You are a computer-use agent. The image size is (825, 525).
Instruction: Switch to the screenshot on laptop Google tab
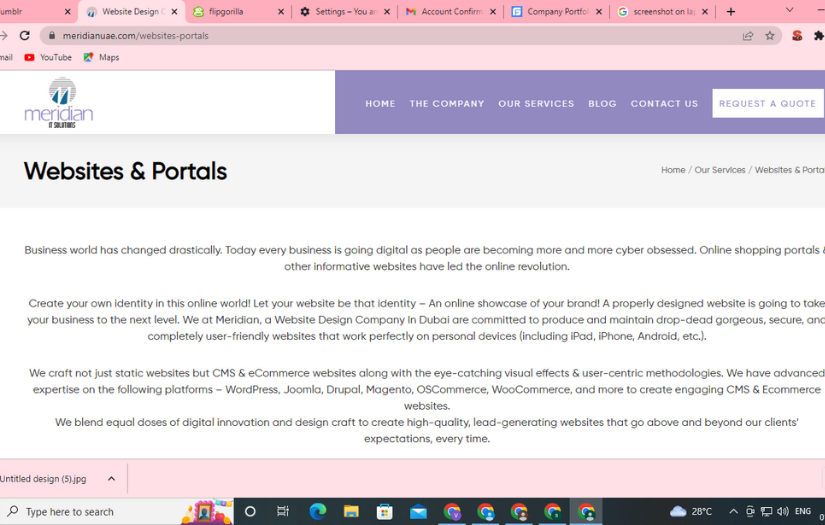(x=662, y=12)
